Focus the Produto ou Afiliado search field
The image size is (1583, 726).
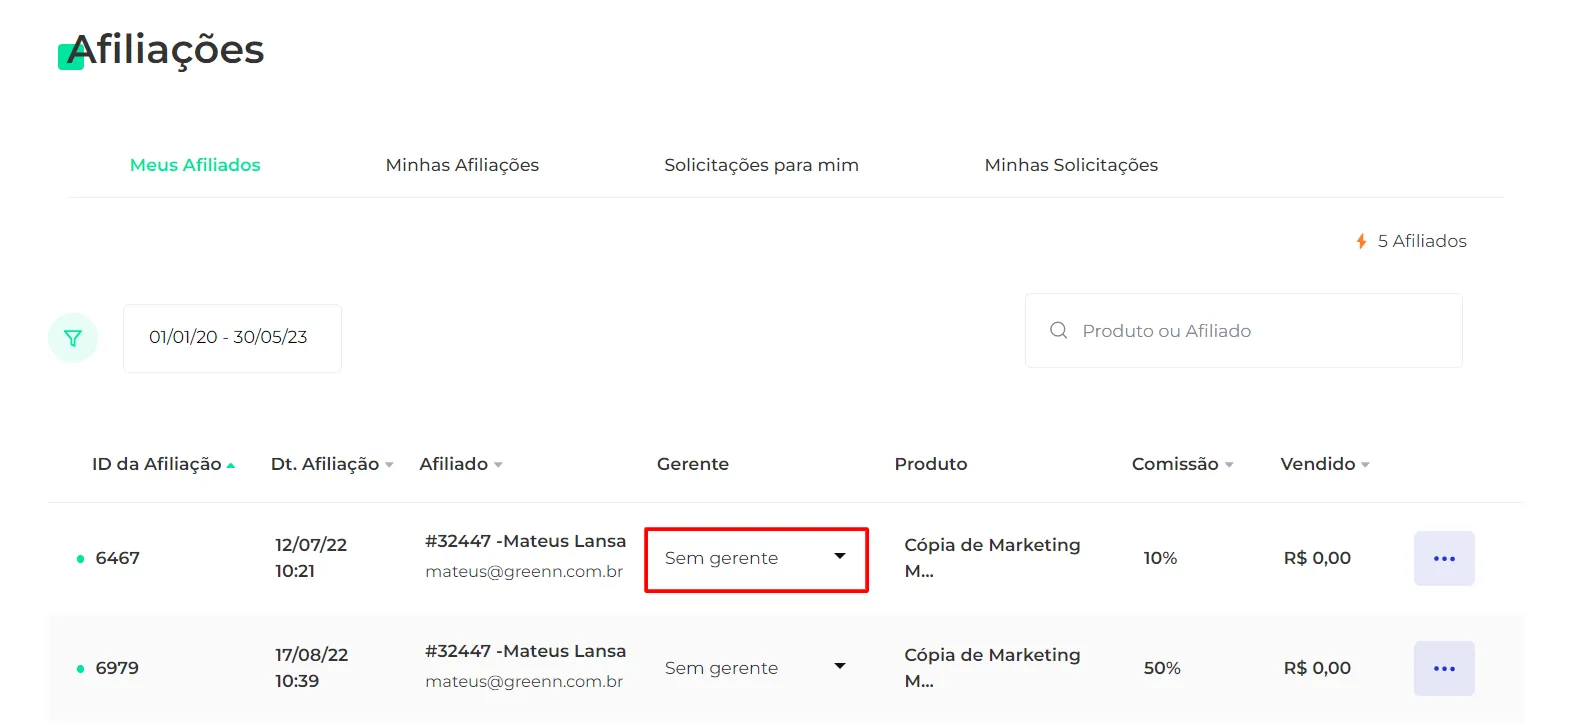pyautogui.click(x=1244, y=330)
